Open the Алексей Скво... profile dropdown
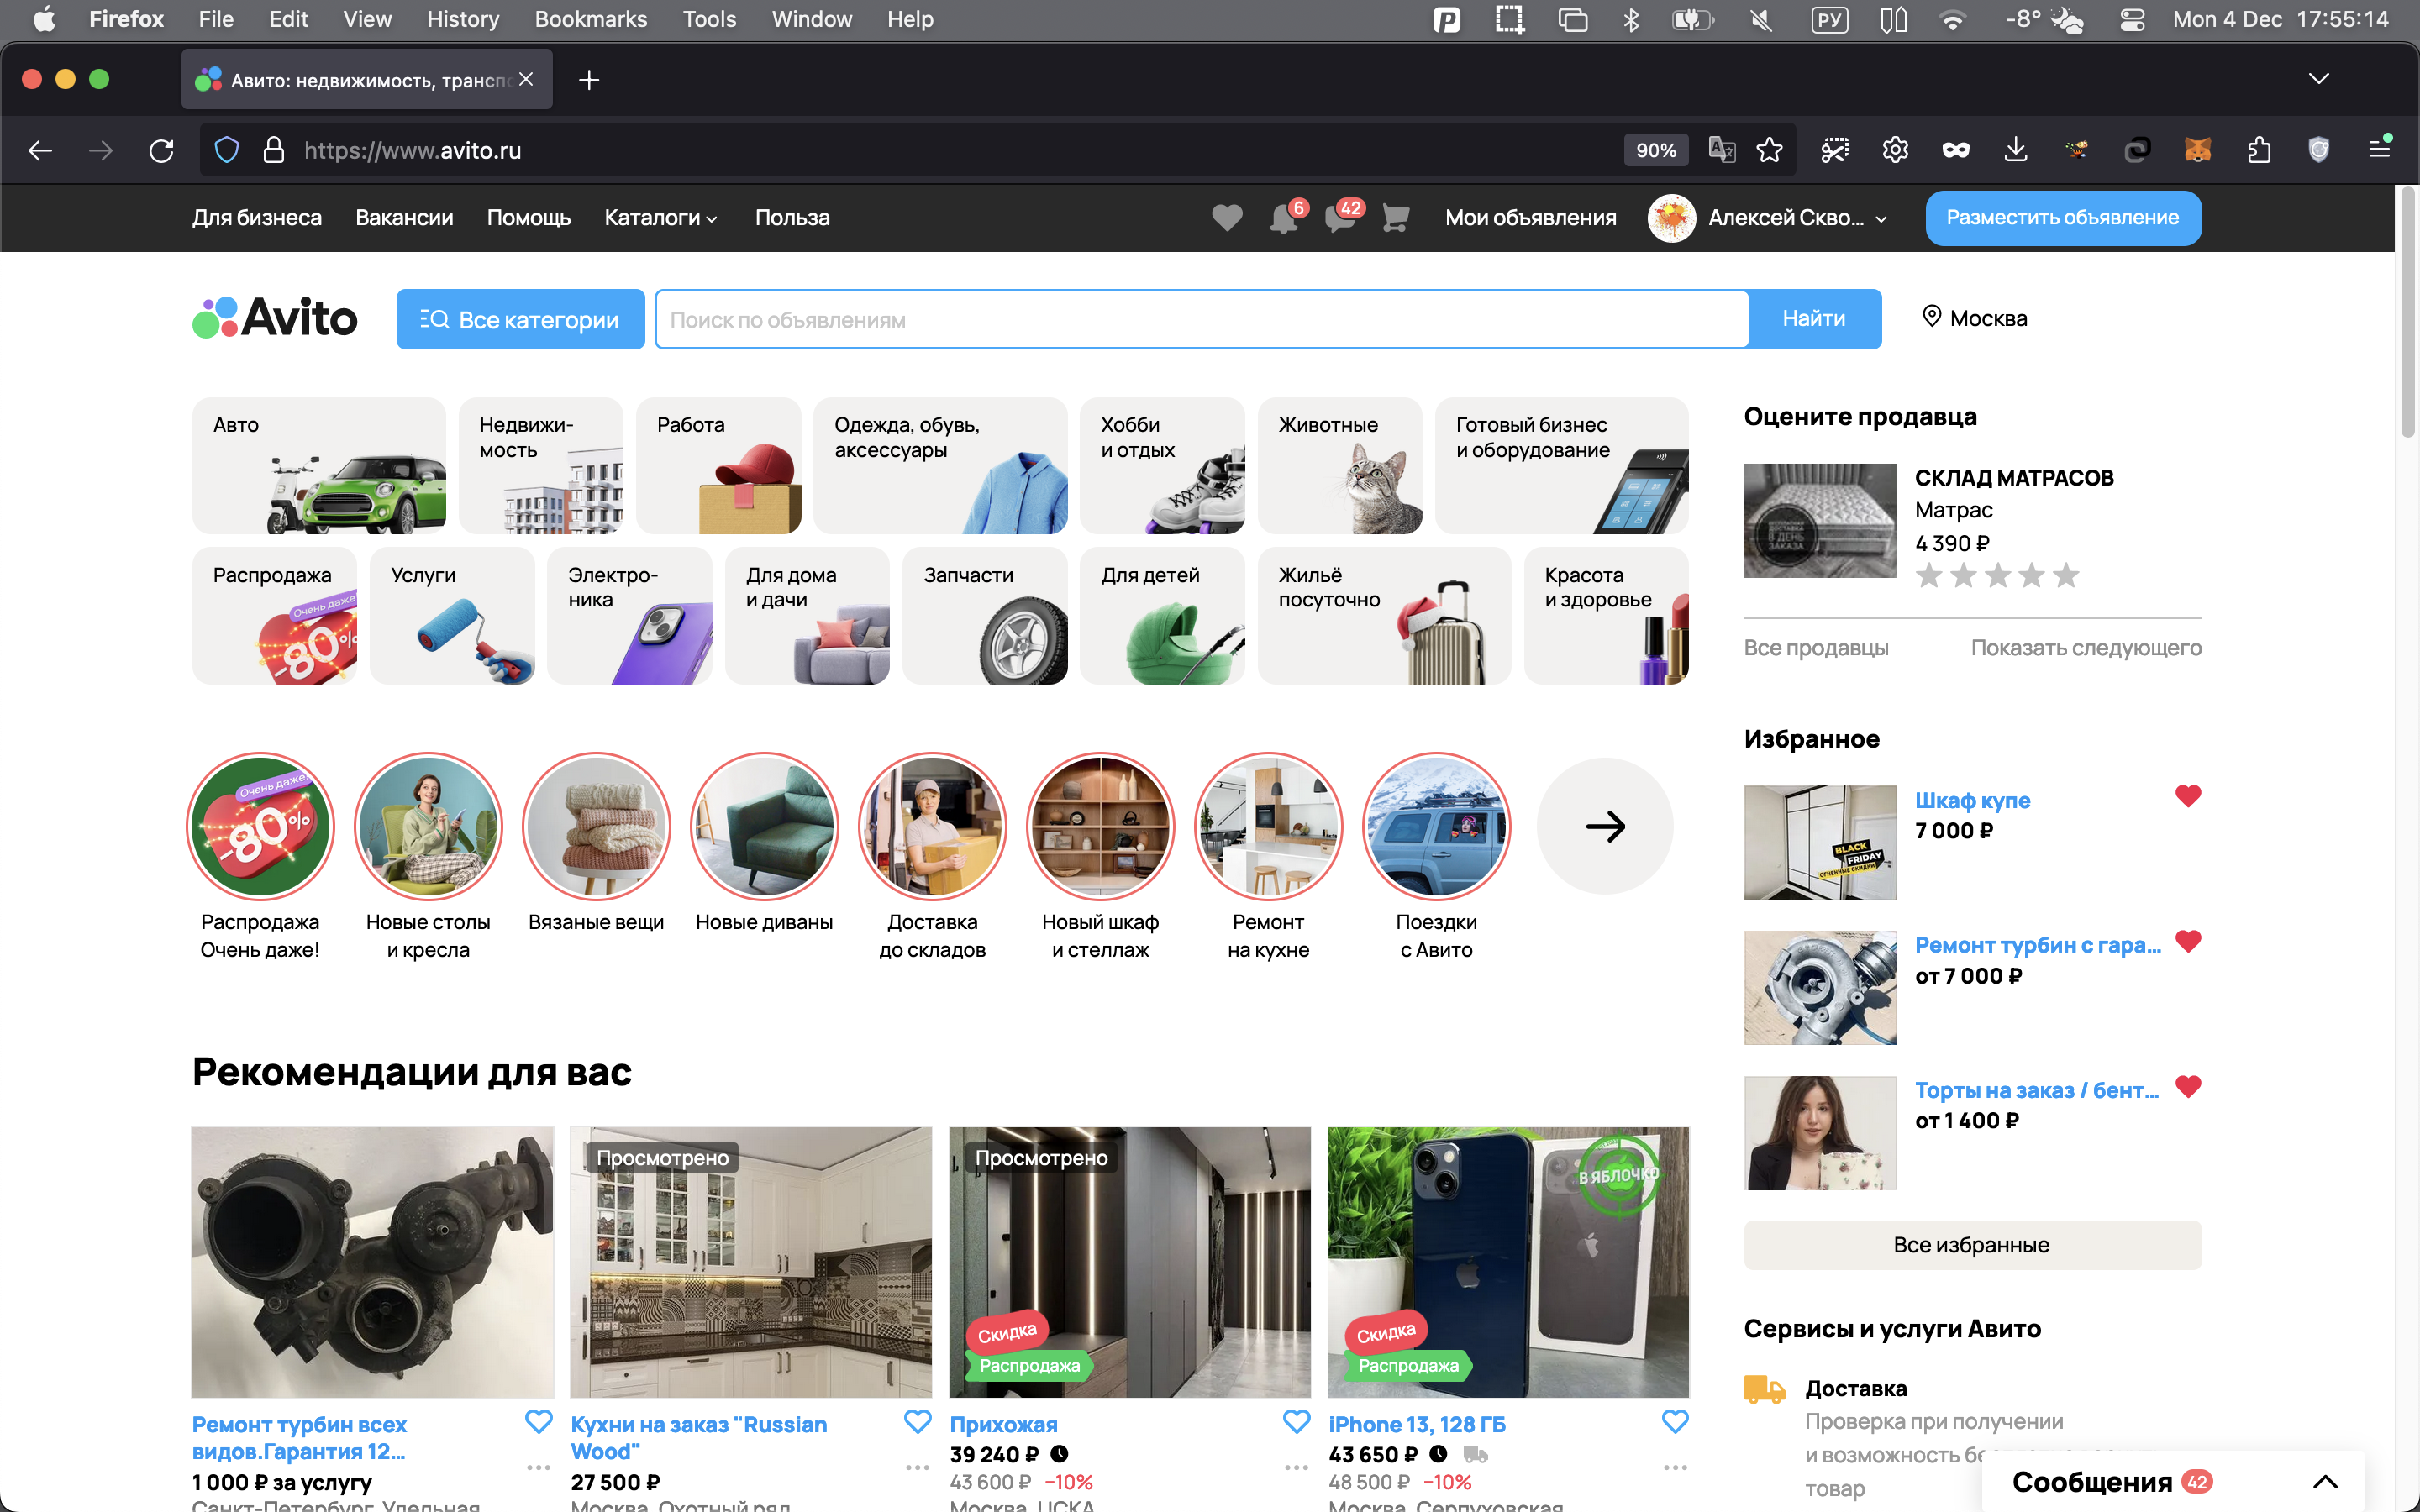2420x1512 pixels. click(1785, 218)
